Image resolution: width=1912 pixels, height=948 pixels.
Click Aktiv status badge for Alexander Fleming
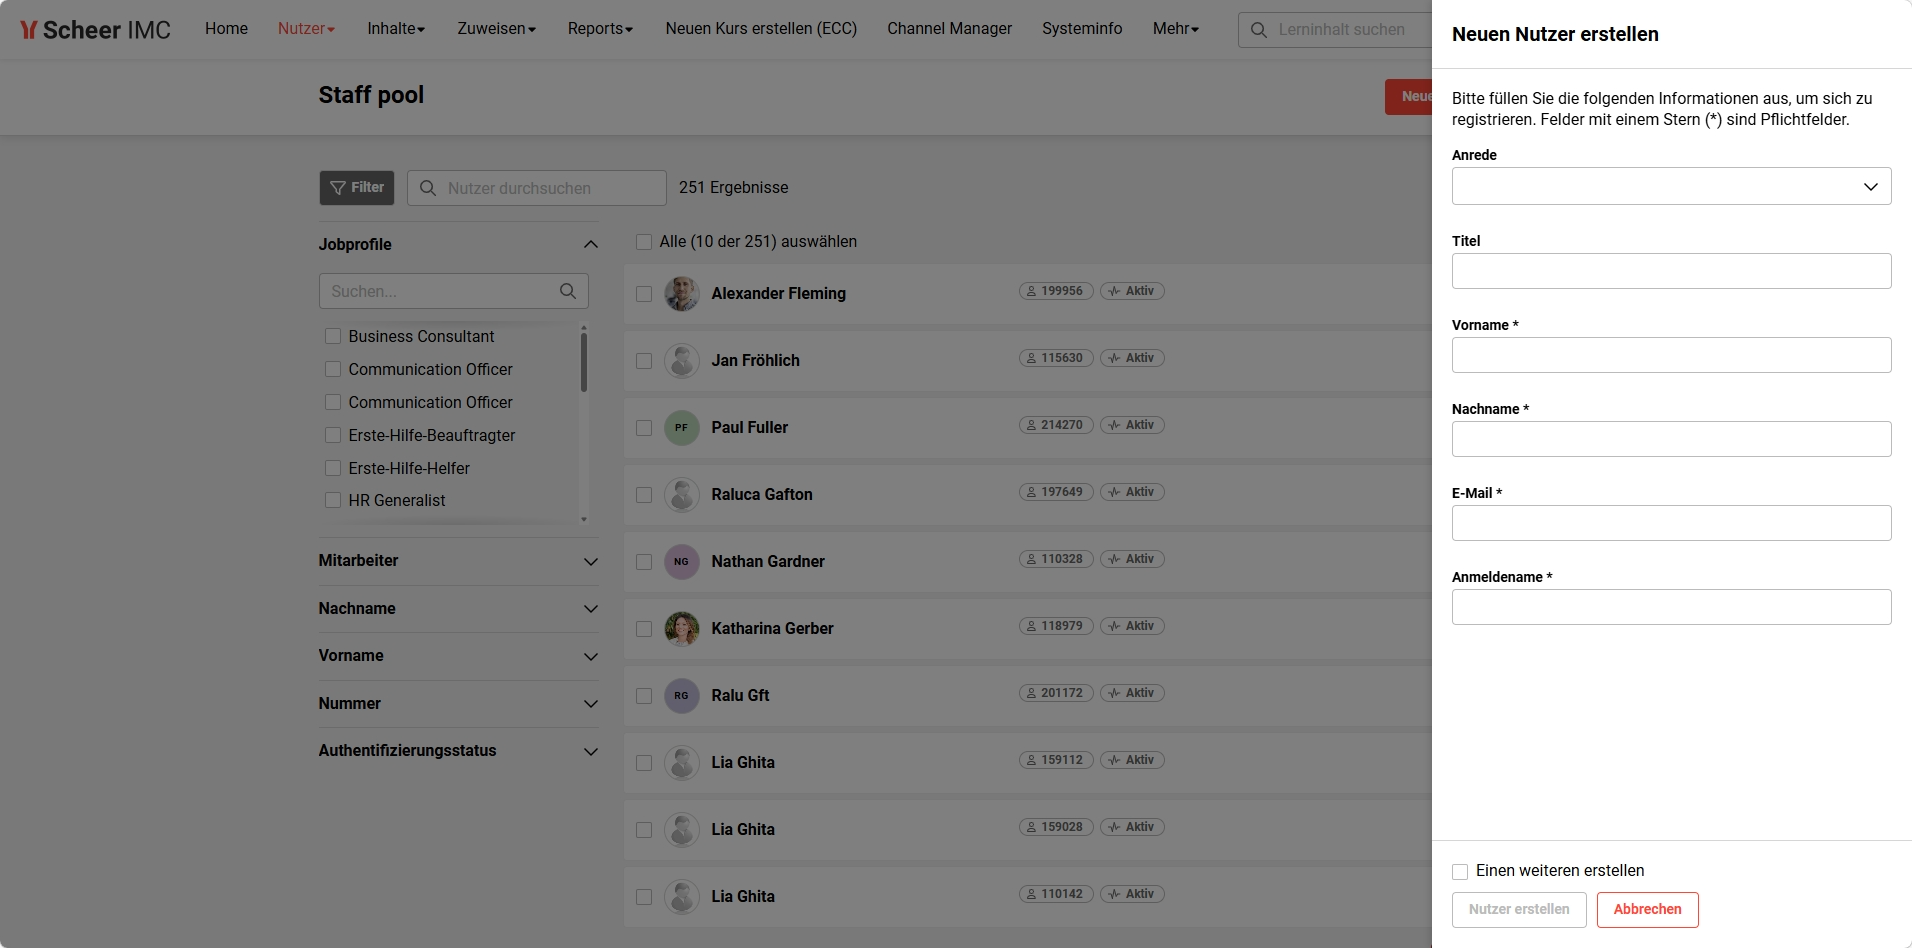click(1132, 291)
